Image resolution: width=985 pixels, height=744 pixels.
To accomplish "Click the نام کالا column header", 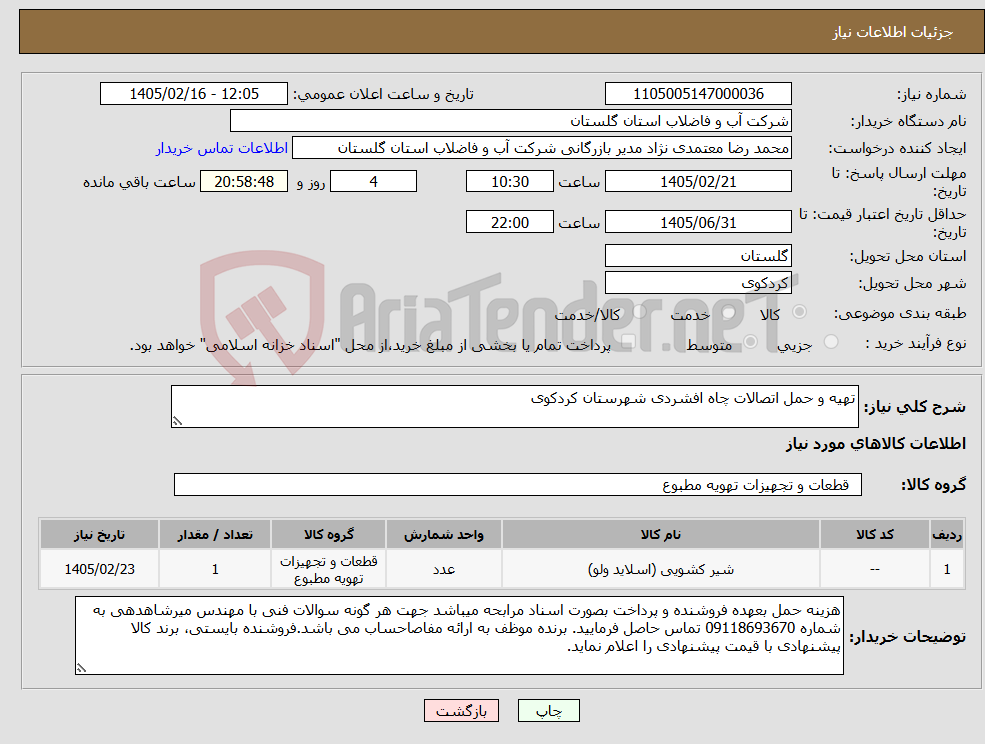I will [x=660, y=534].
